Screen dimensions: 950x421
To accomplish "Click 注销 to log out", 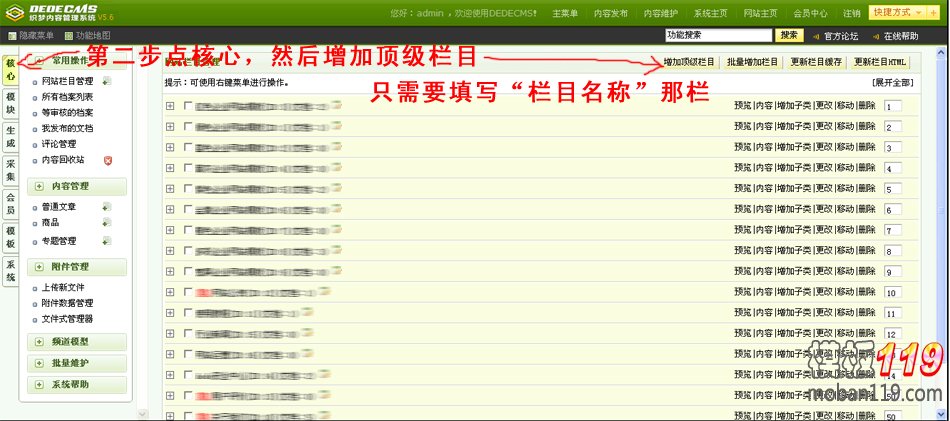I will click(851, 13).
